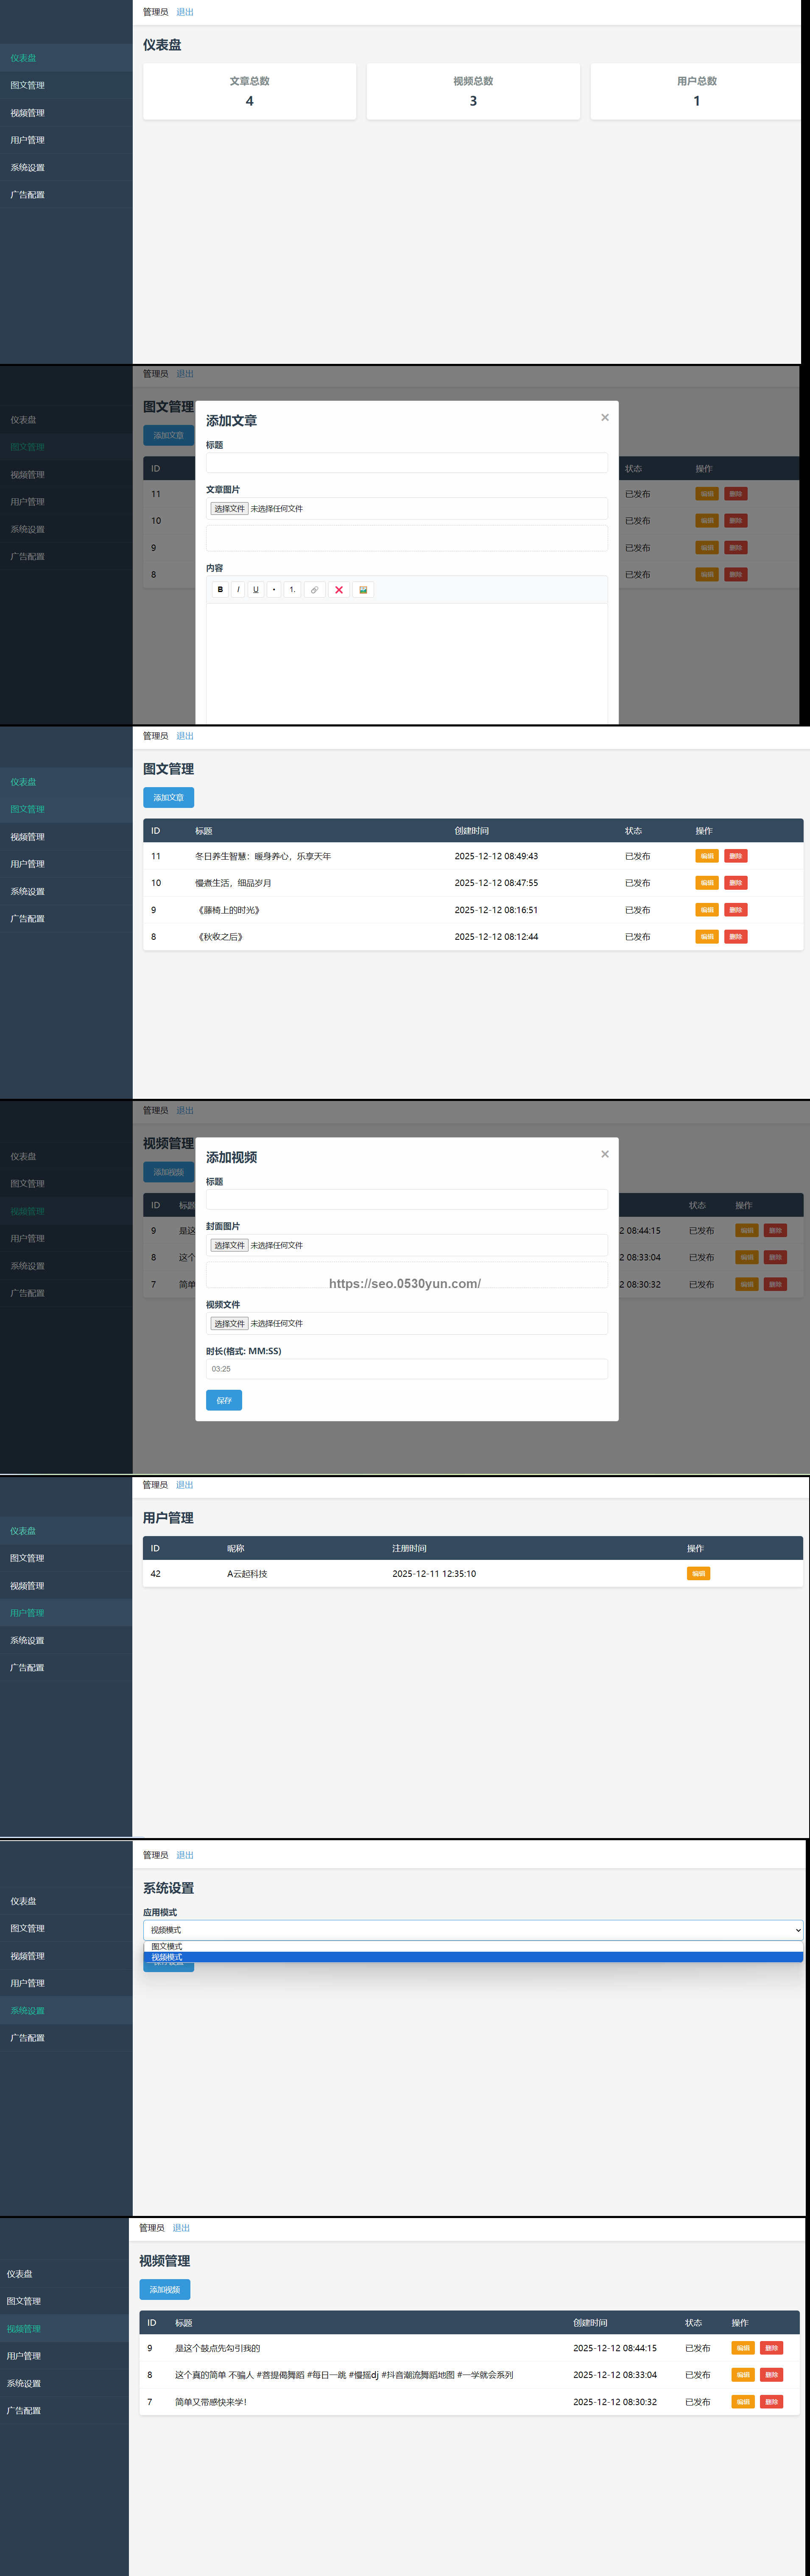Screen dimensions: 810x2576
Task: Apply italic in the article content editor
Action: pos(238,590)
